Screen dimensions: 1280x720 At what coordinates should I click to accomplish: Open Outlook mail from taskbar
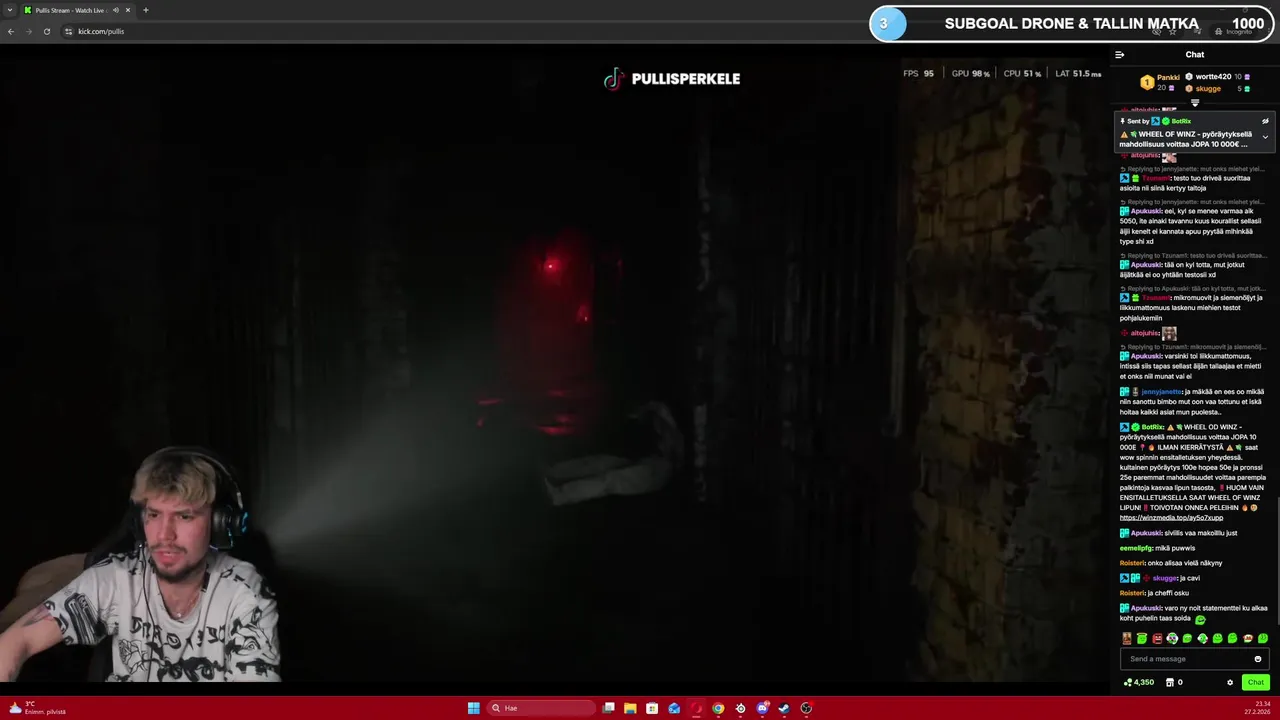click(x=674, y=708)
